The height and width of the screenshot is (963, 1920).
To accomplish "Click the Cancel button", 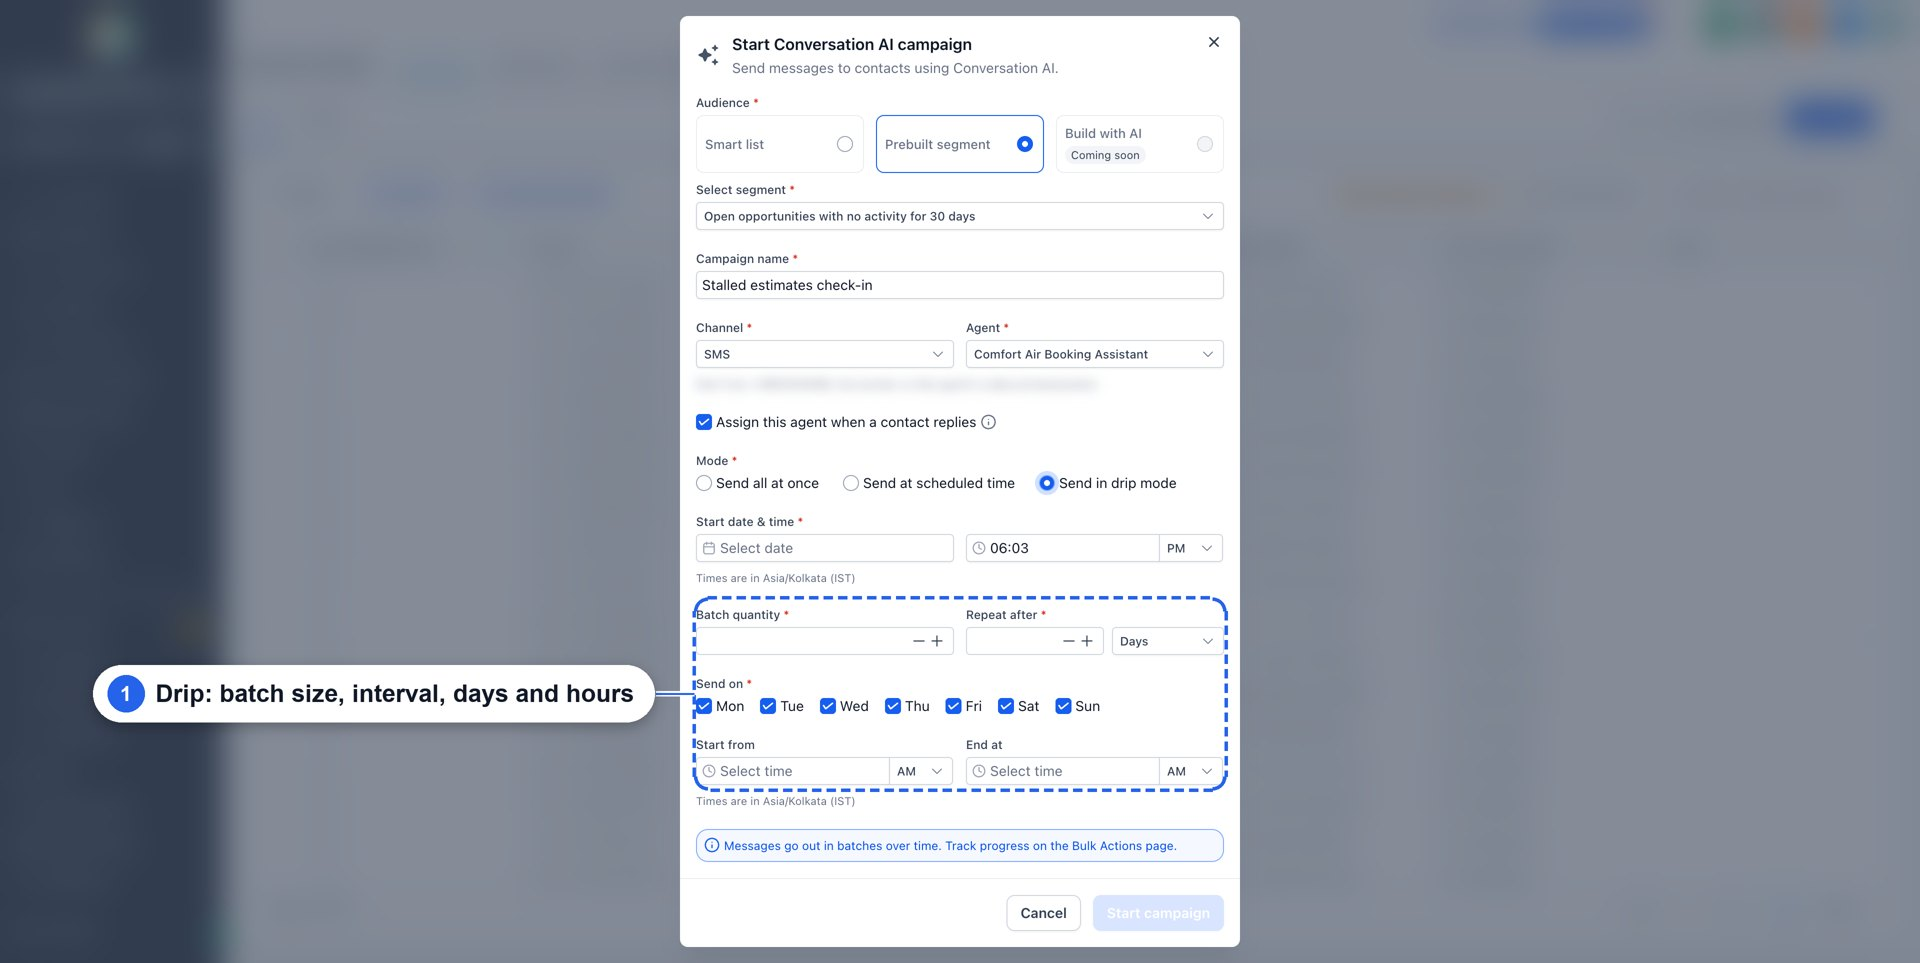I will tap(1044, 913).
